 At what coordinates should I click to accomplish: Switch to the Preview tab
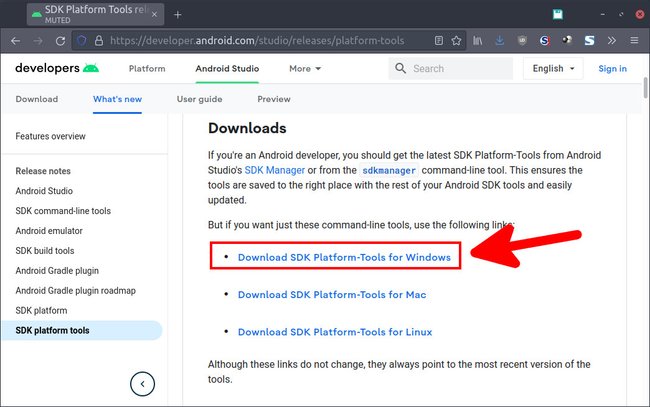click(274, 99)
